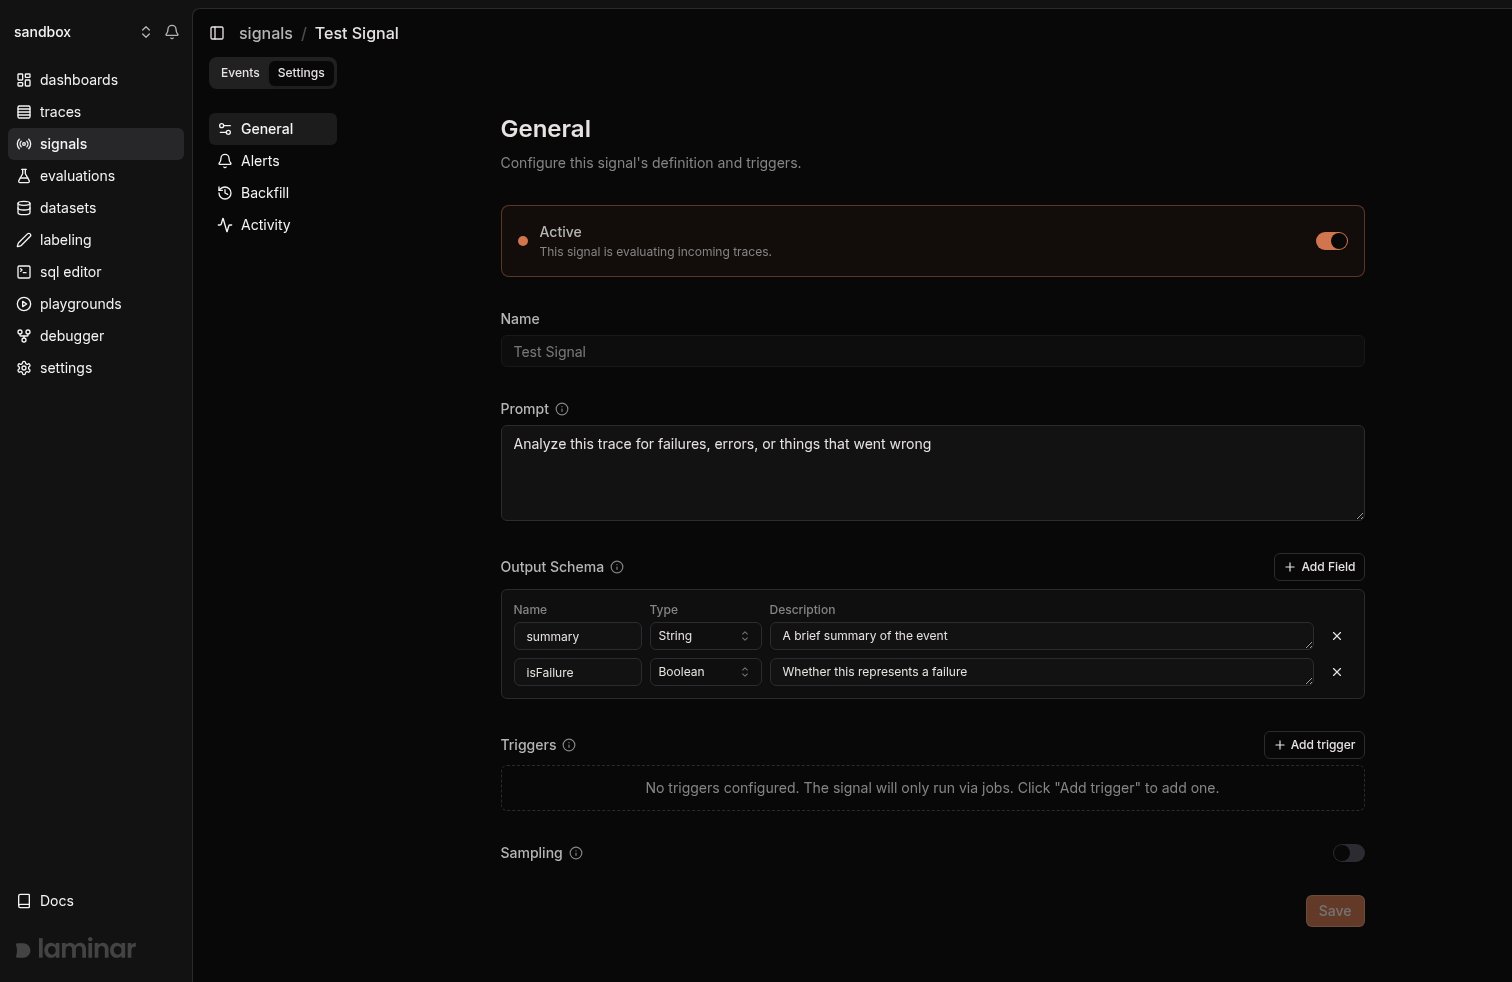Open the Alerts settings section
This screenshot has height=982, width=1512.
click(x=273, y=161)
